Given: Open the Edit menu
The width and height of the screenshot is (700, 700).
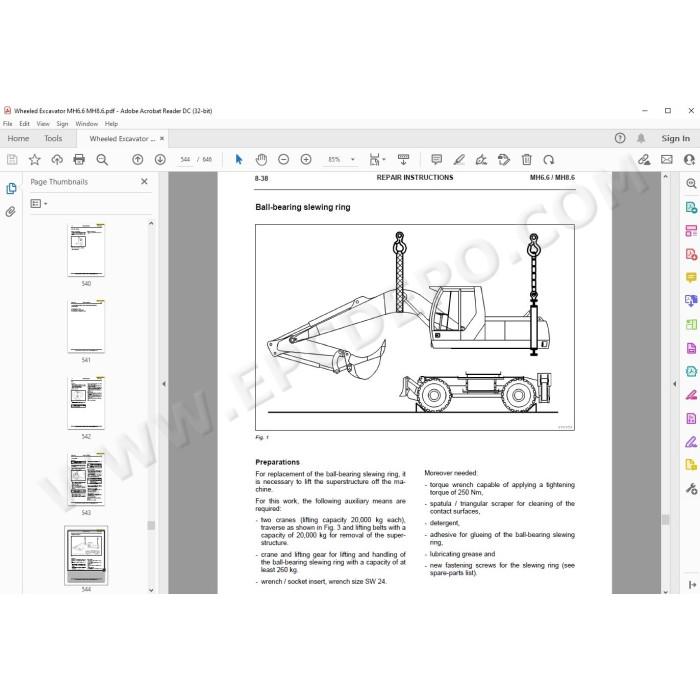Looking at the screenshot, I should 24,124.
